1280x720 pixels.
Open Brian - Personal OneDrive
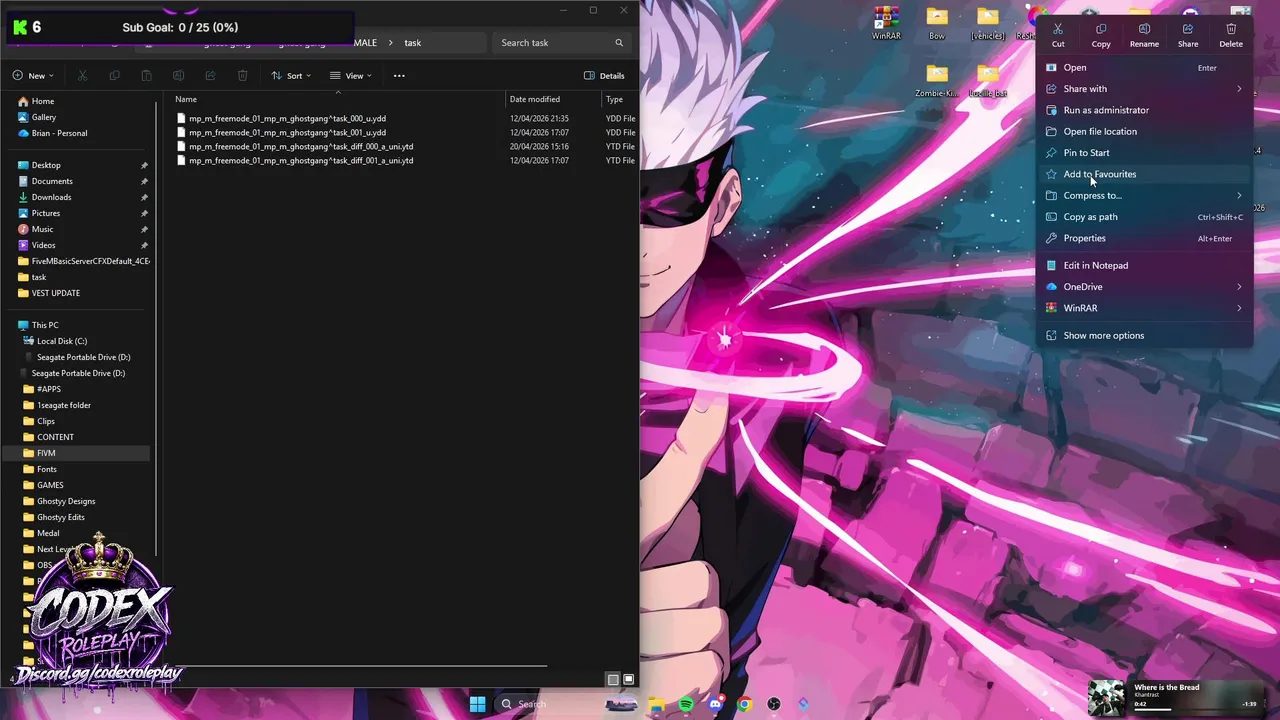pos(59,133)
